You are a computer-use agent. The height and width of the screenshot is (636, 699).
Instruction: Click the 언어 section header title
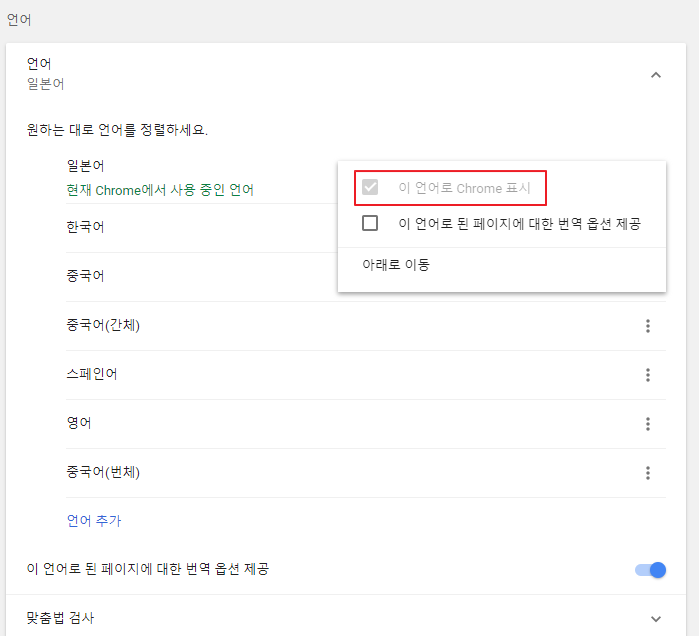39,64
